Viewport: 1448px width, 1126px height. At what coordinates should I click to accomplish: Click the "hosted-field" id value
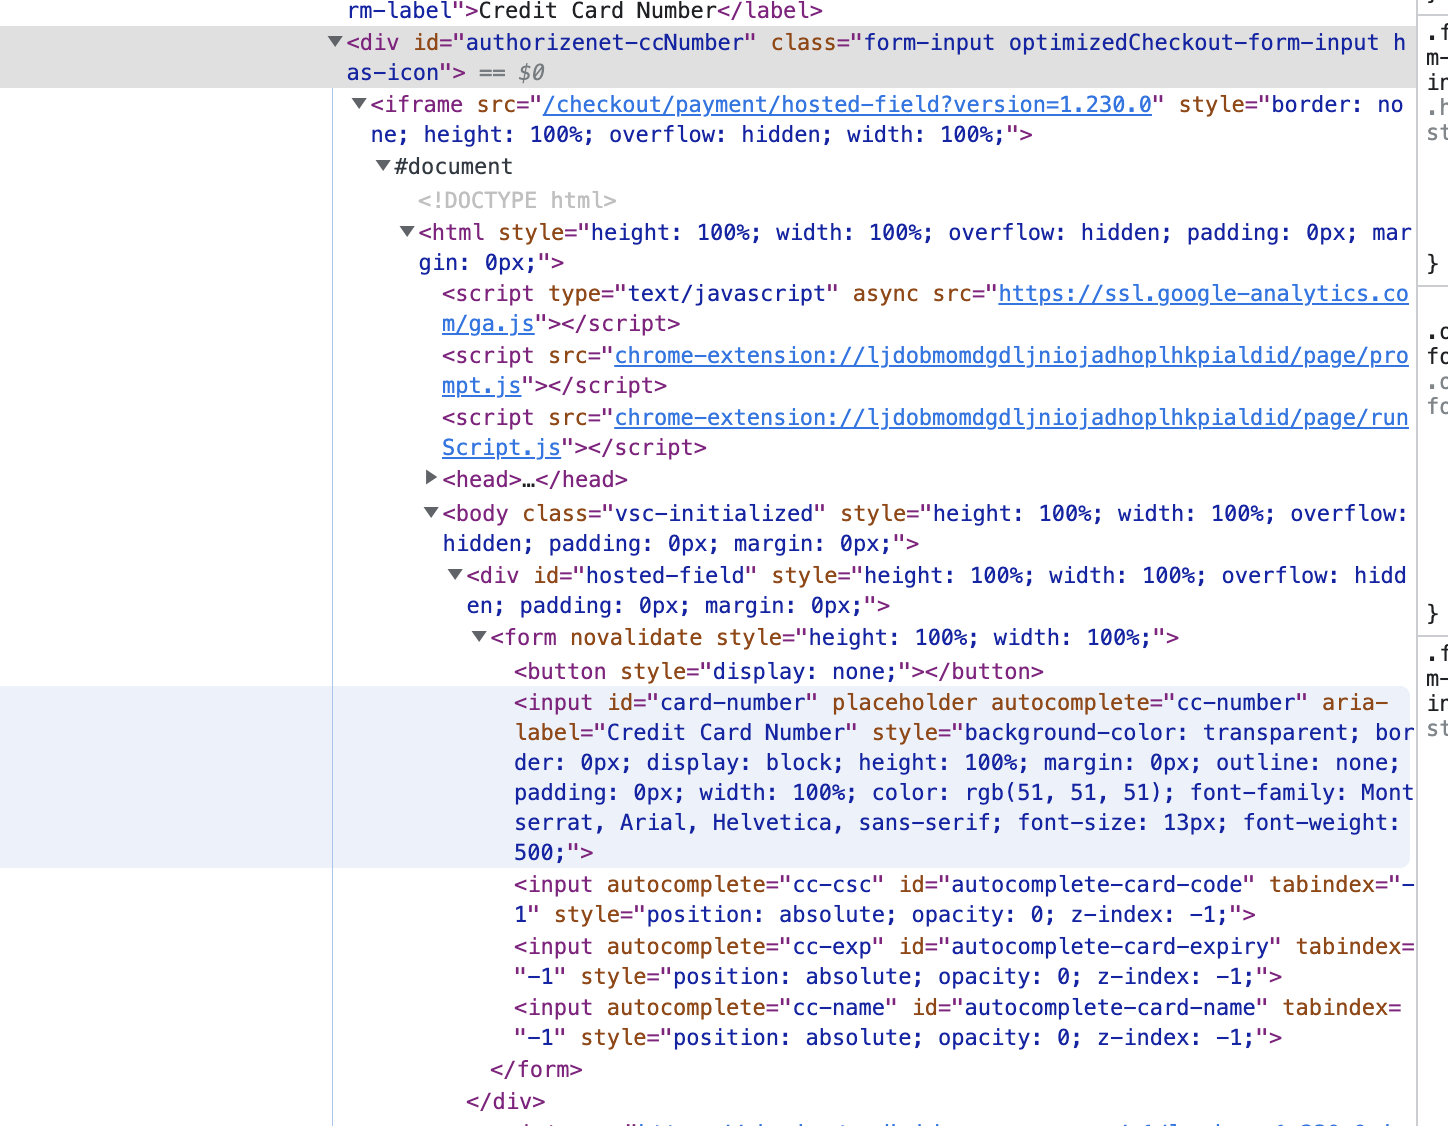coord(665,575)
